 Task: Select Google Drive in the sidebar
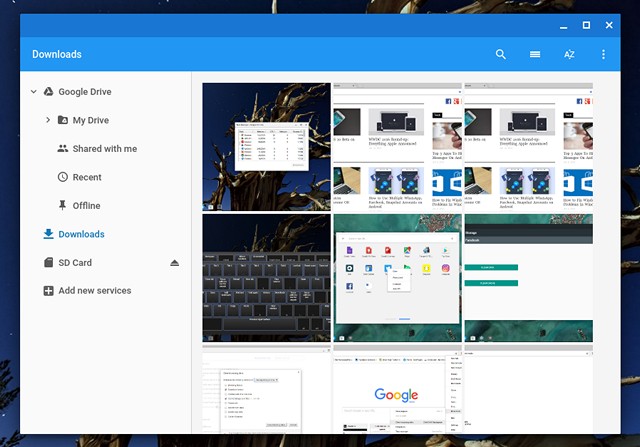click(x=85, y=92)
